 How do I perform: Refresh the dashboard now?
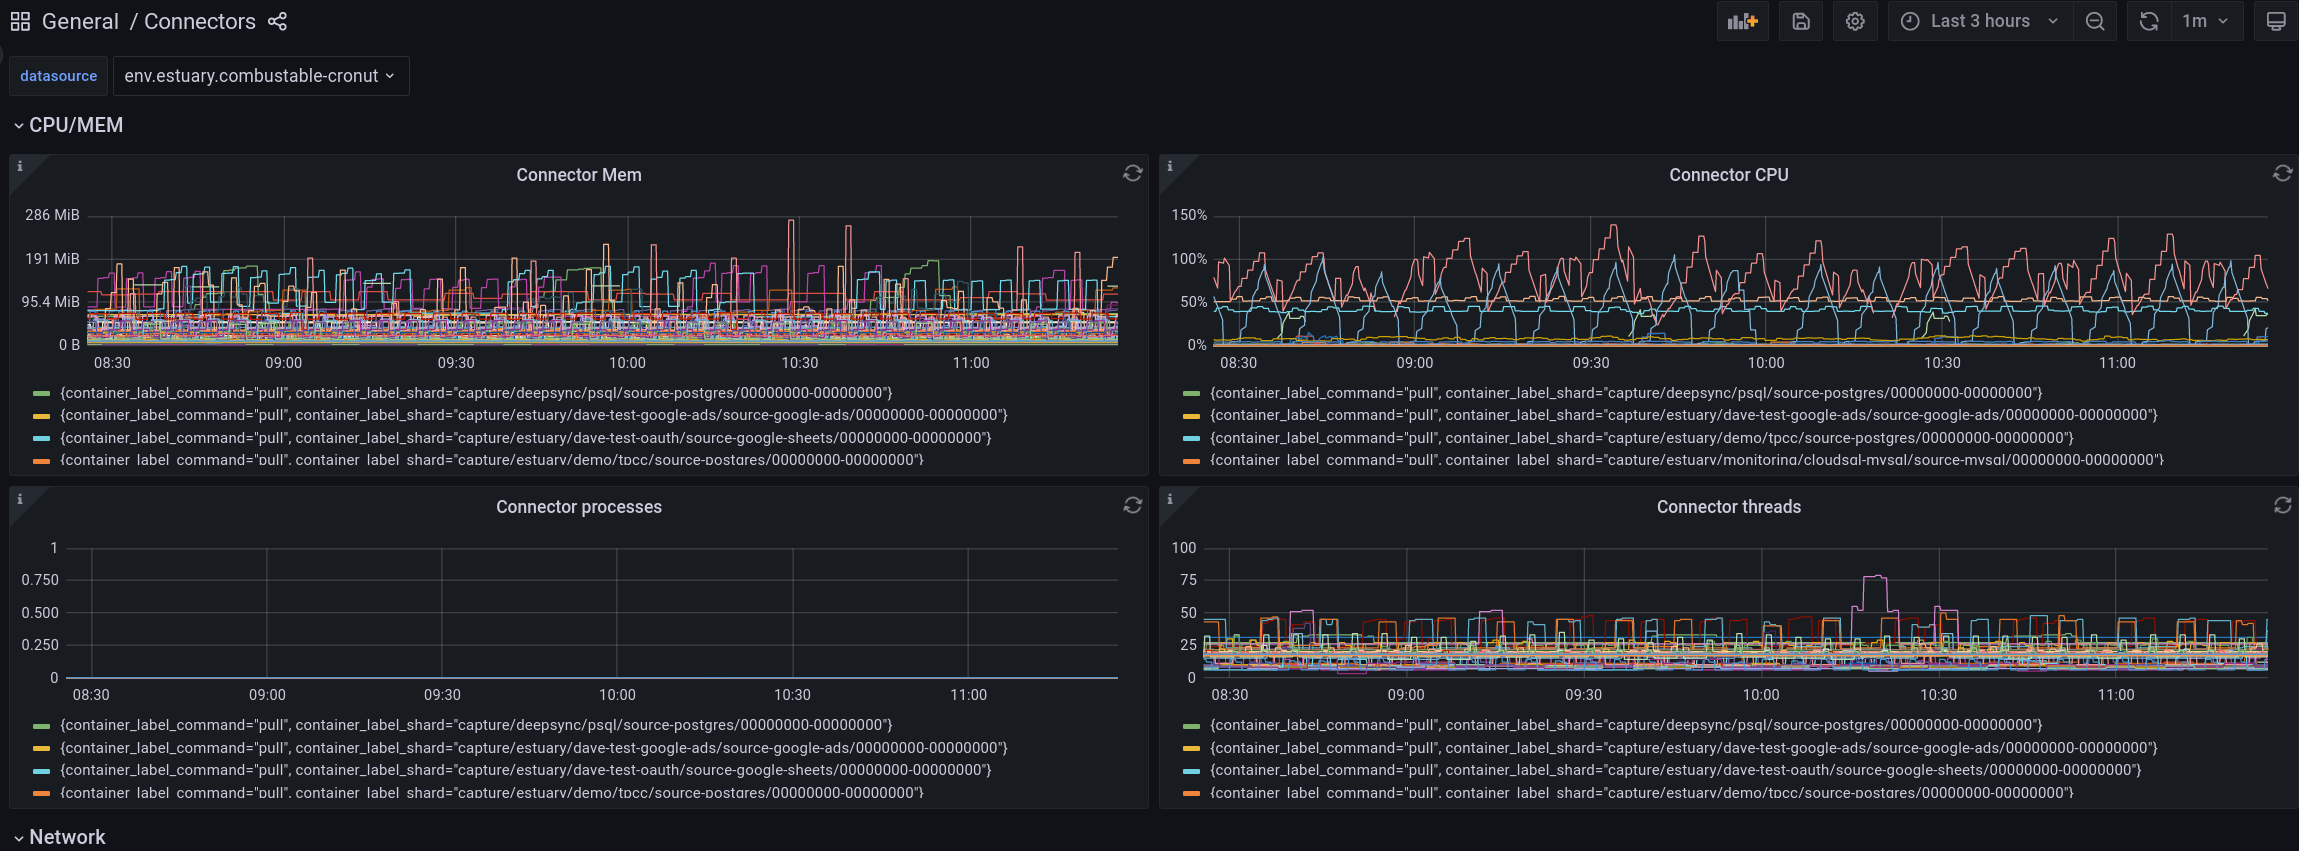[2148, 21]
